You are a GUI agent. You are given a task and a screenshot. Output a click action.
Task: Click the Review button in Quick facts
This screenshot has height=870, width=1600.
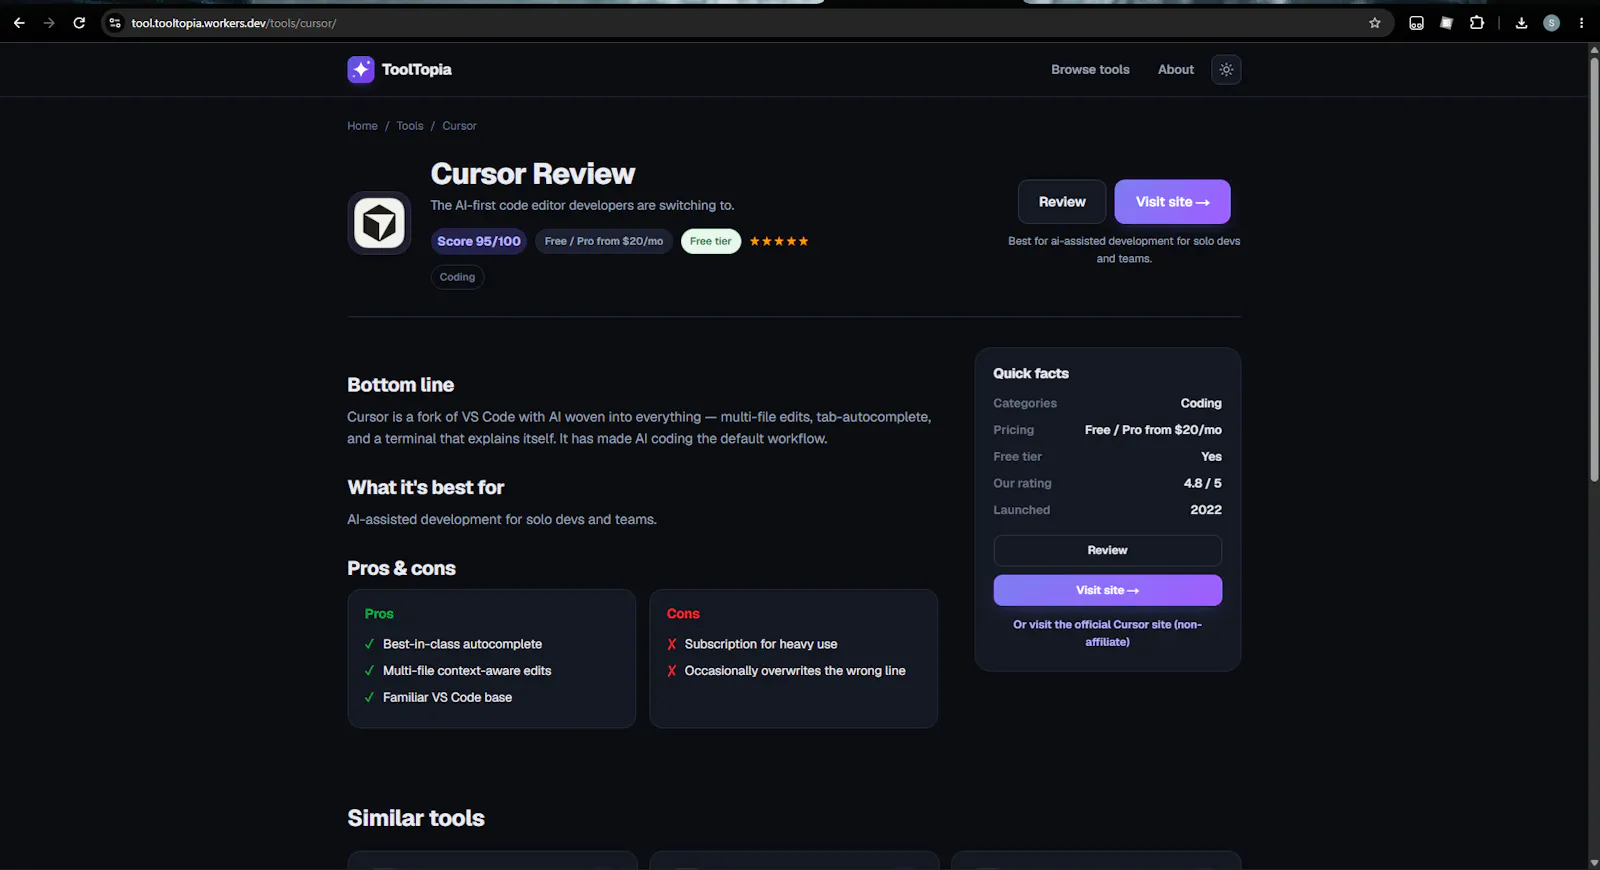click(1108, 550)
